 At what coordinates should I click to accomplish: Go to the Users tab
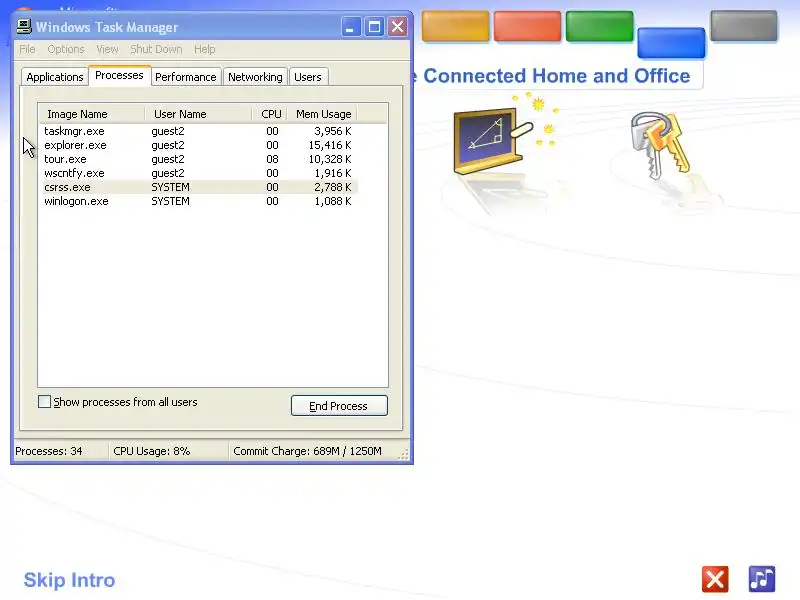308,77
